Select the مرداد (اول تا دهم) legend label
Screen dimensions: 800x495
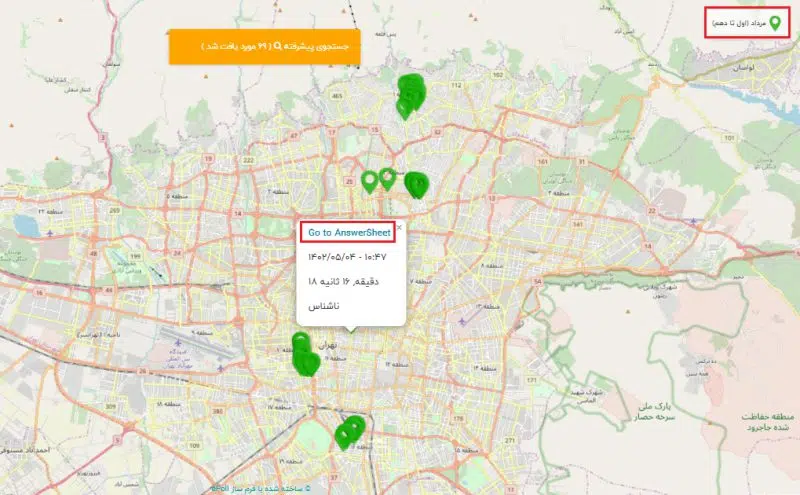(x=739, y=23)
